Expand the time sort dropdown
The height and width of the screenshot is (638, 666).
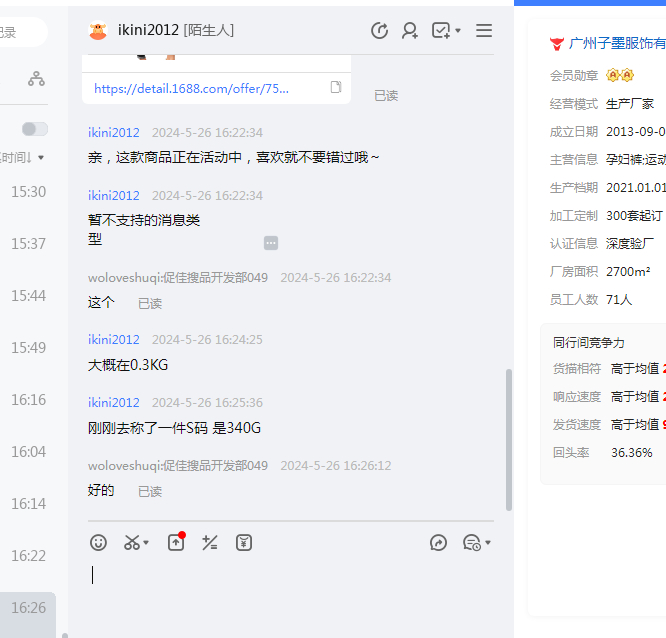(x=41, y=158)
